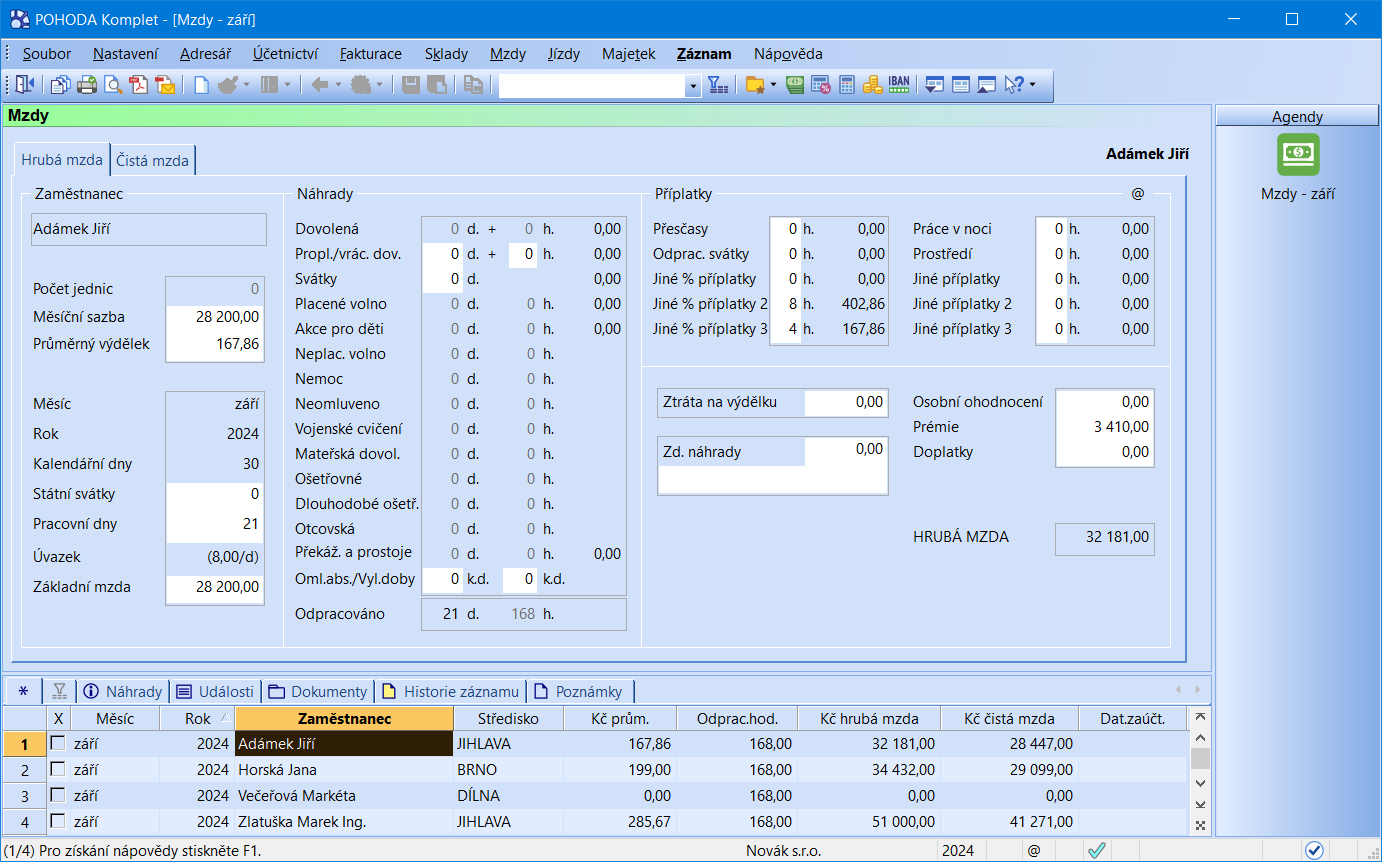Click the plain calculator toolbar icon

coord(847,86)
